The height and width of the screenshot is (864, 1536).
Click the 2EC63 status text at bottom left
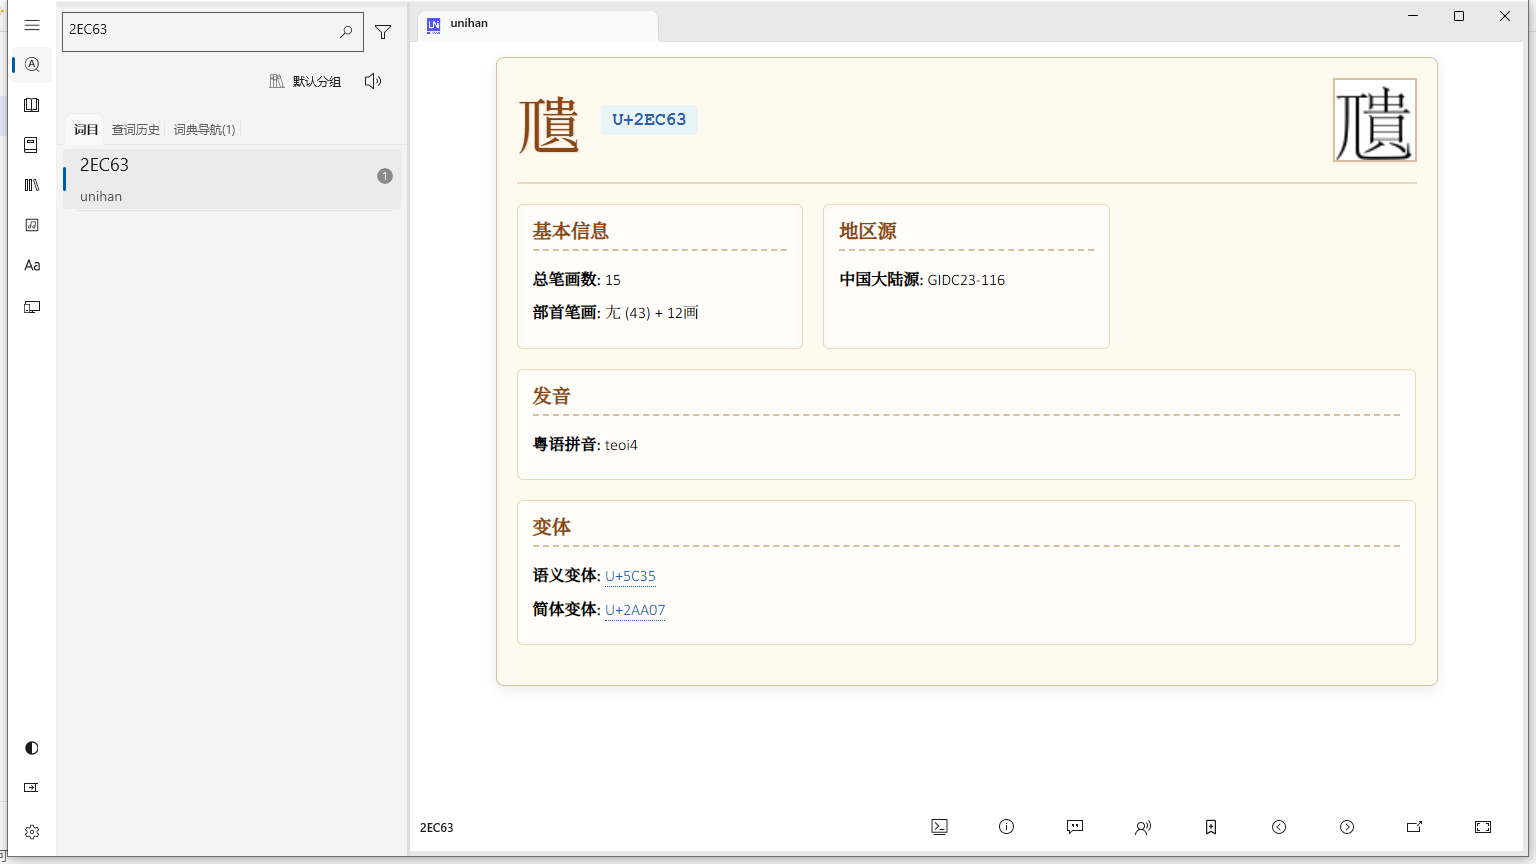coord(436,828)
